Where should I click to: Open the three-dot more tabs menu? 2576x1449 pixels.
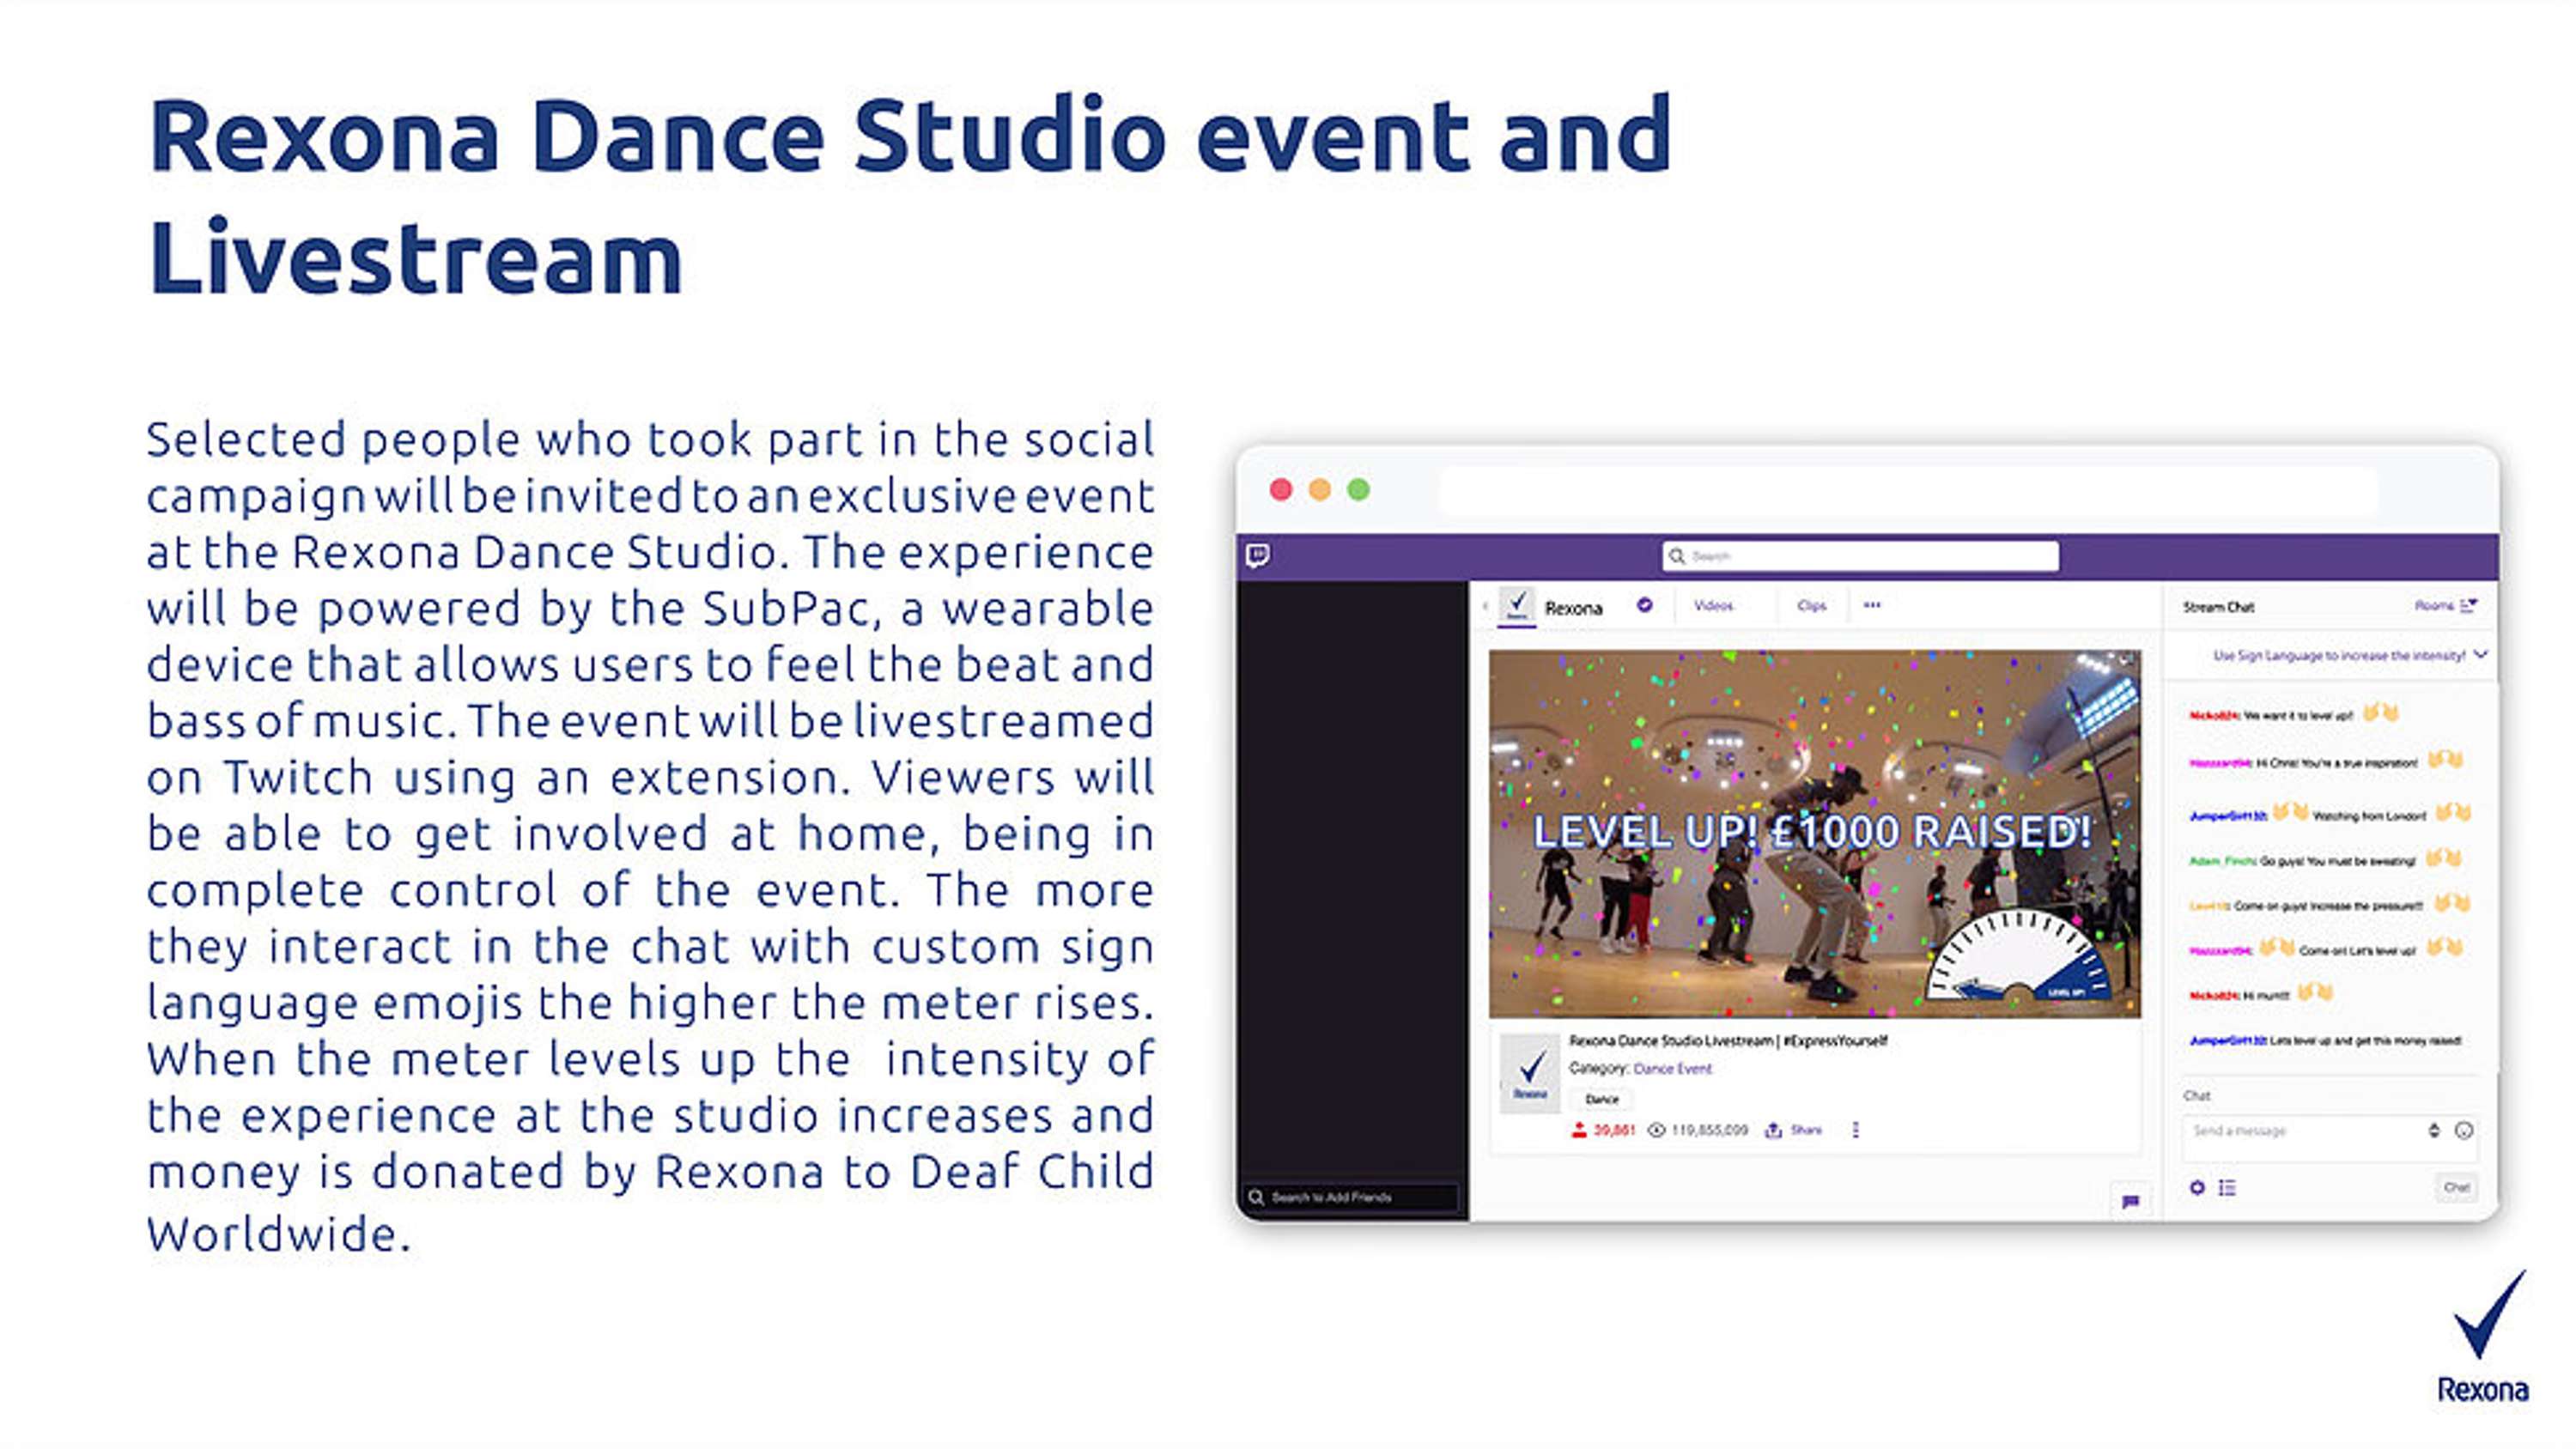coord(1872,605)
